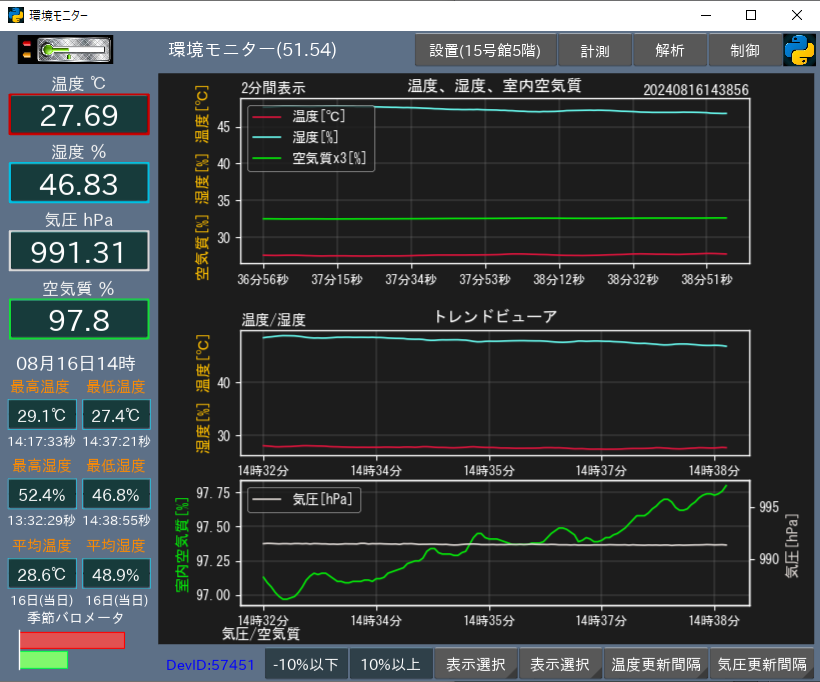Click the average temperature 28.6℃ box
Screen dimensions: 820x682
pos(42,574)
